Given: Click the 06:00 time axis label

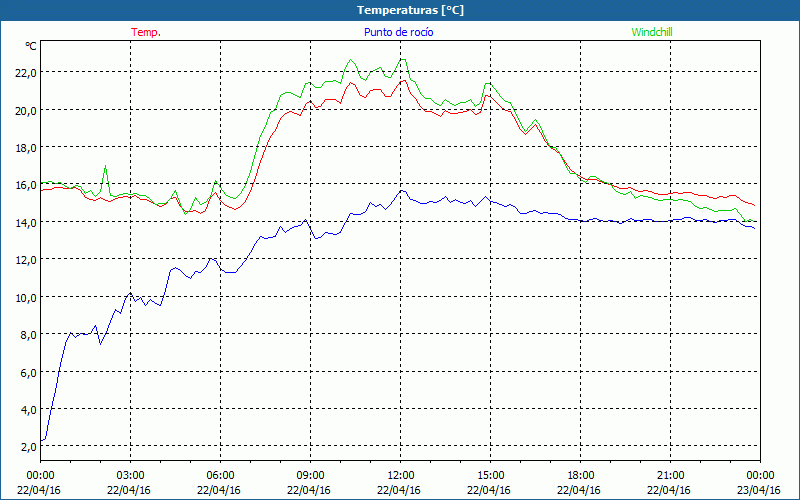Looking at the screenshot, I should pos(220,476).
